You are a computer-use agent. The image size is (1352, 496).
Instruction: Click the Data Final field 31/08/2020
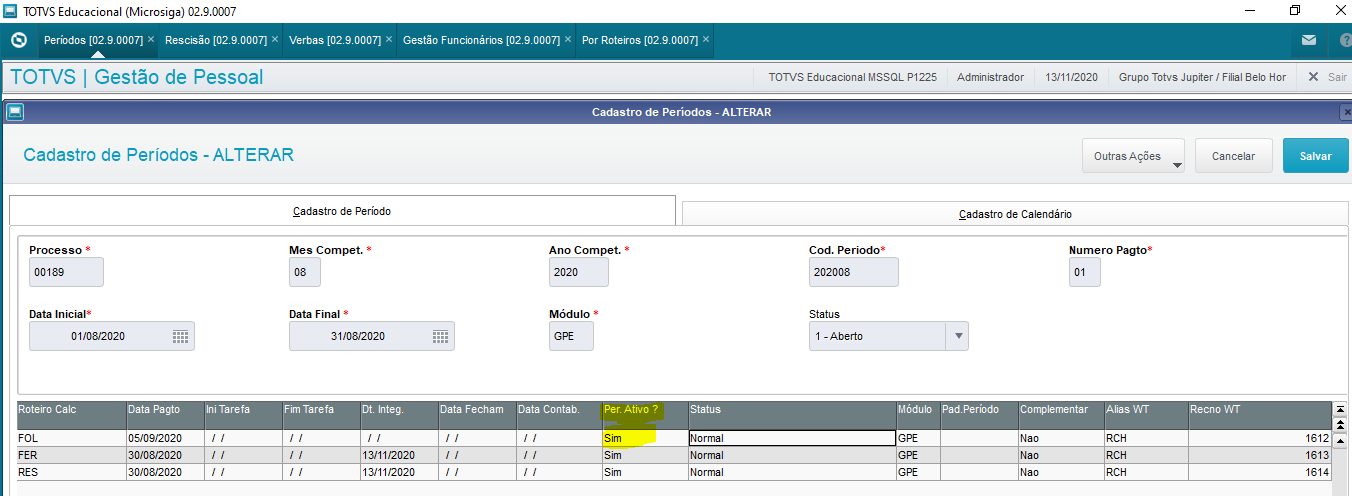tap(372, 336)
